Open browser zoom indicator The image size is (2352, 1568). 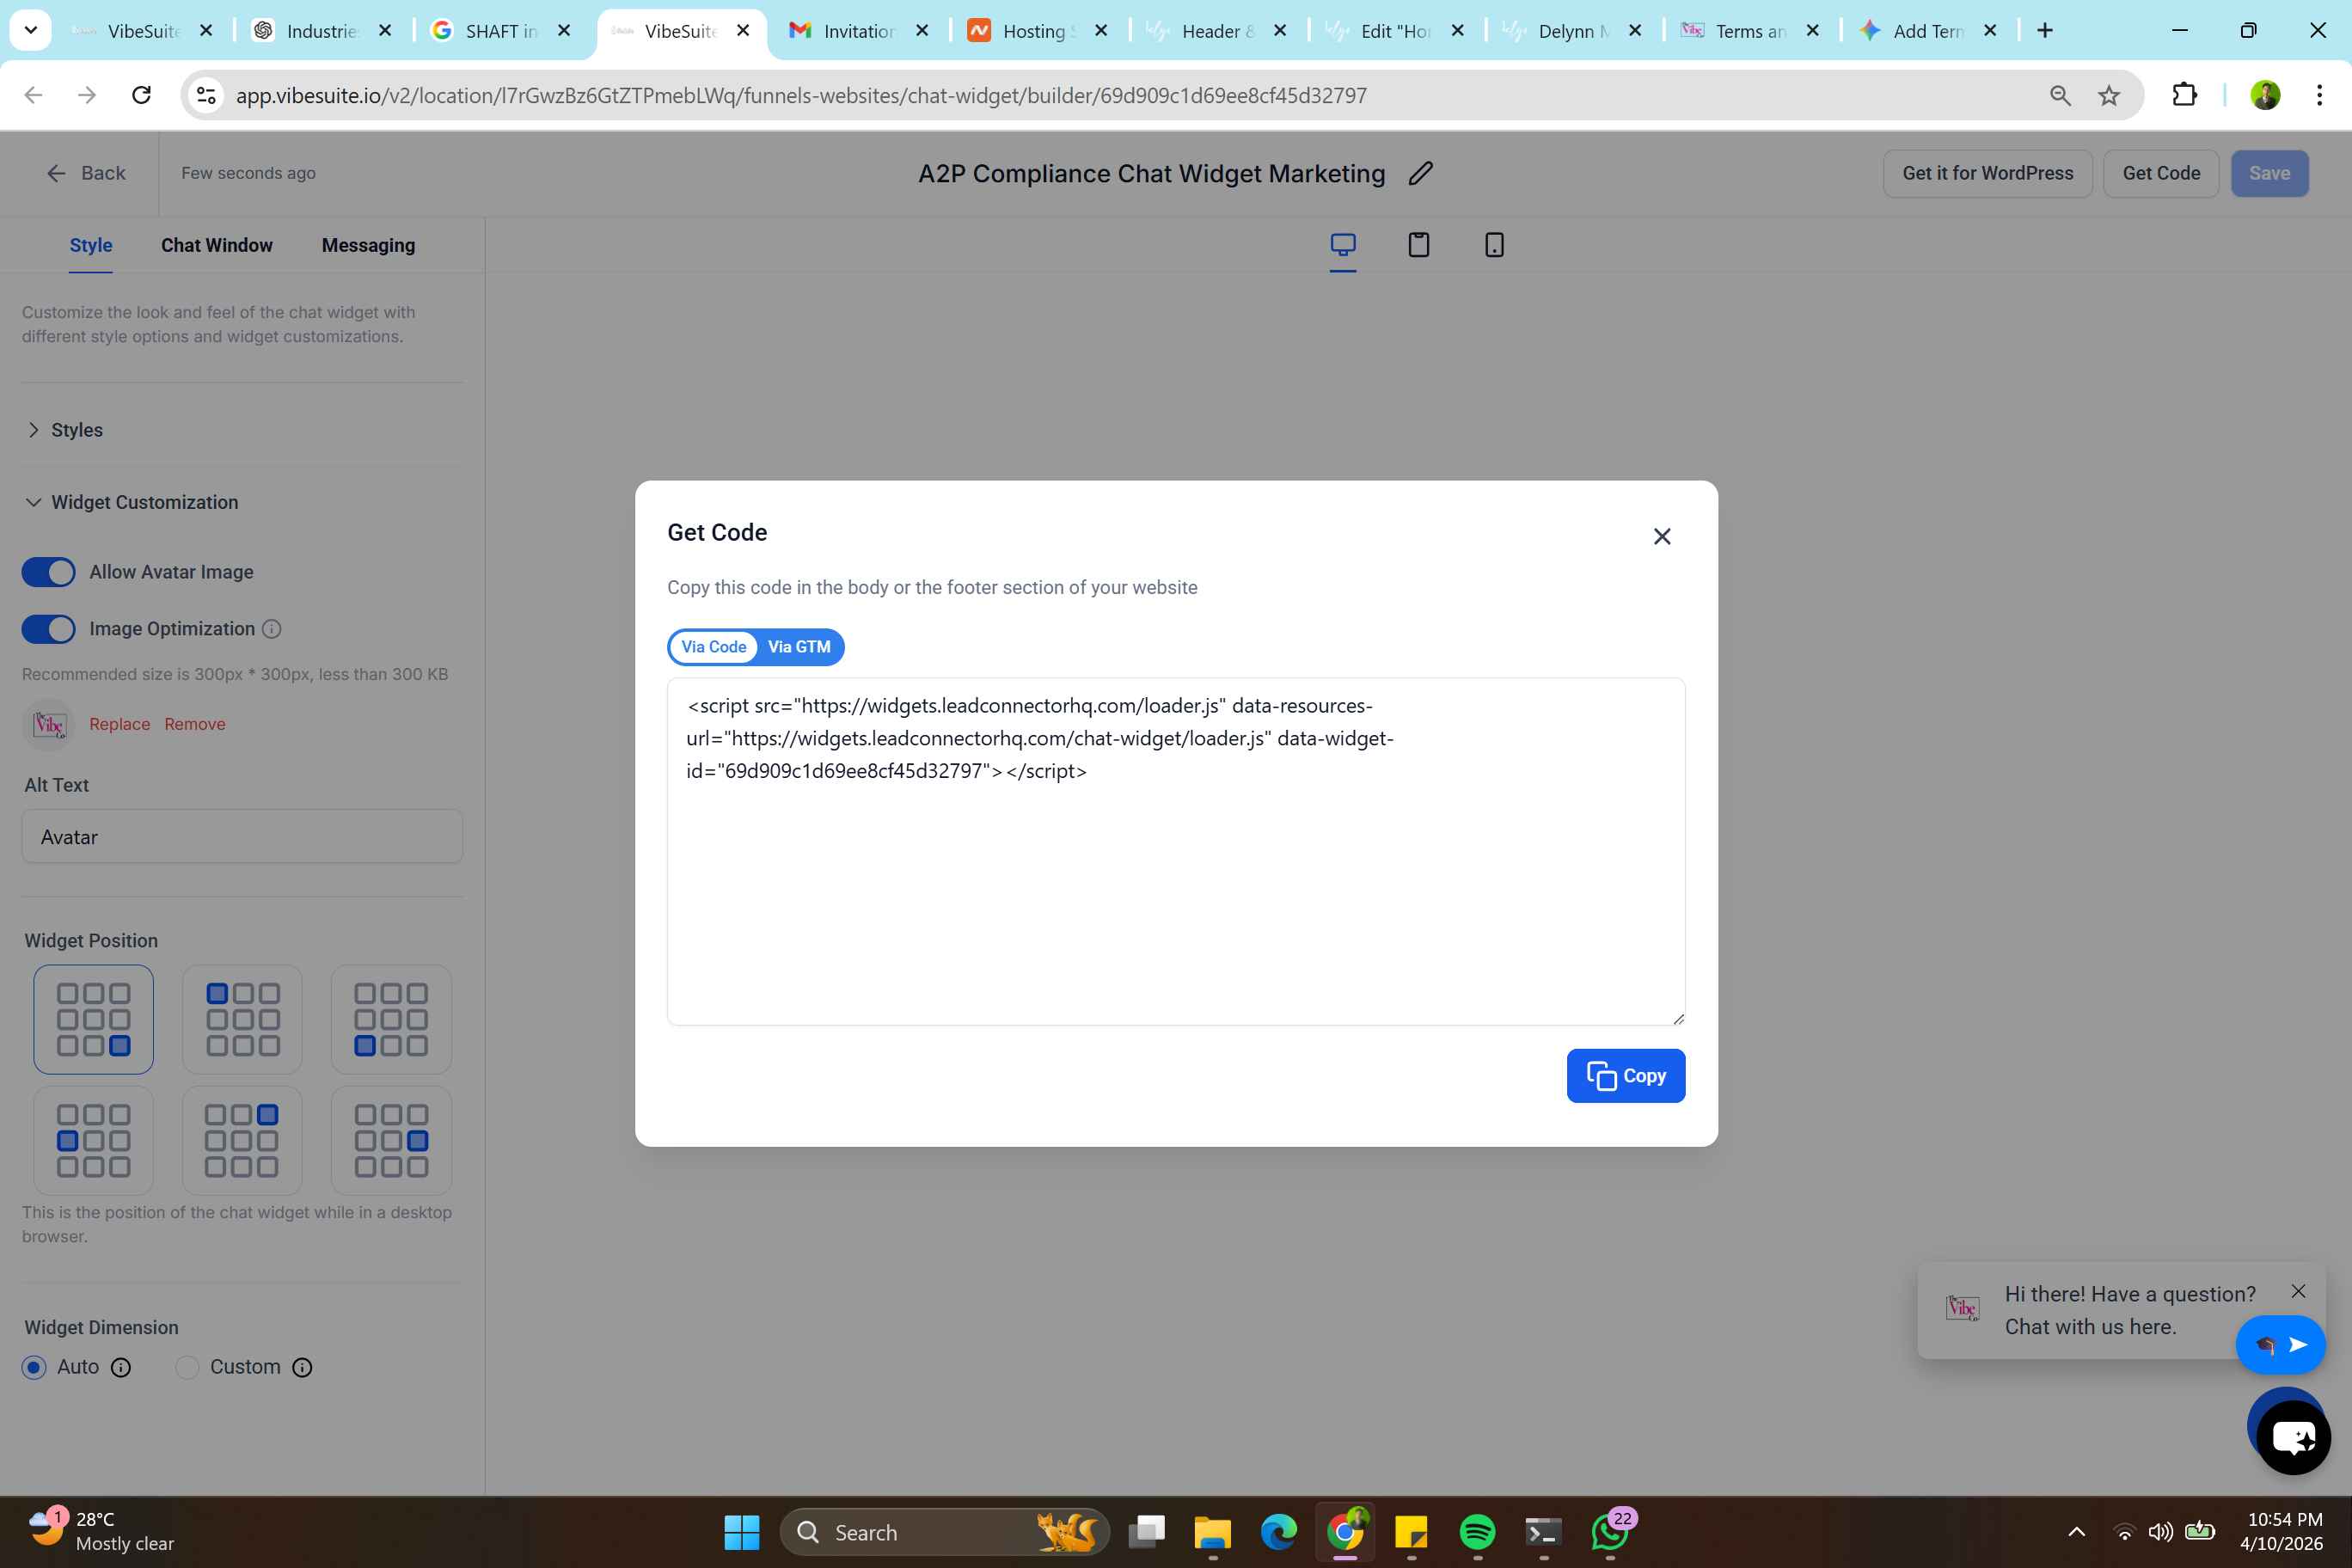click(x=2060, y=95)
